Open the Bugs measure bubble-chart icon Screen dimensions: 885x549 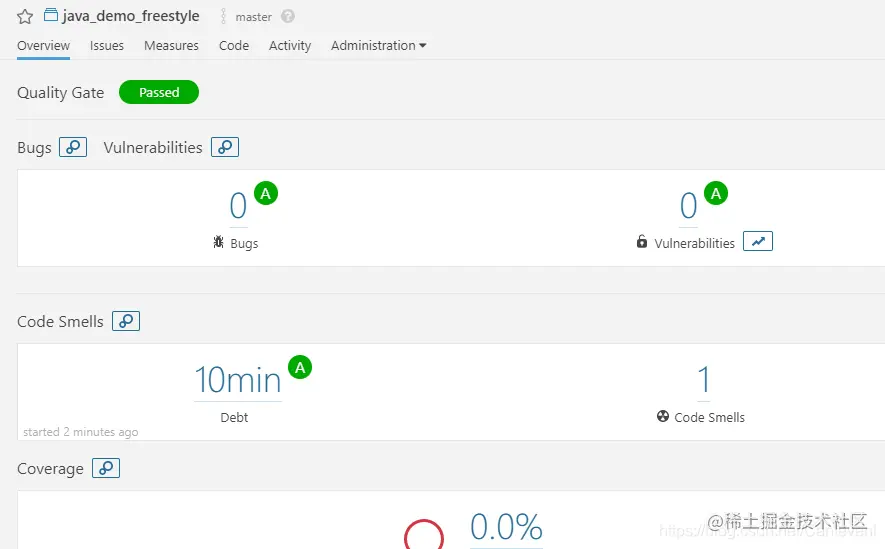(x=73, y=147)
